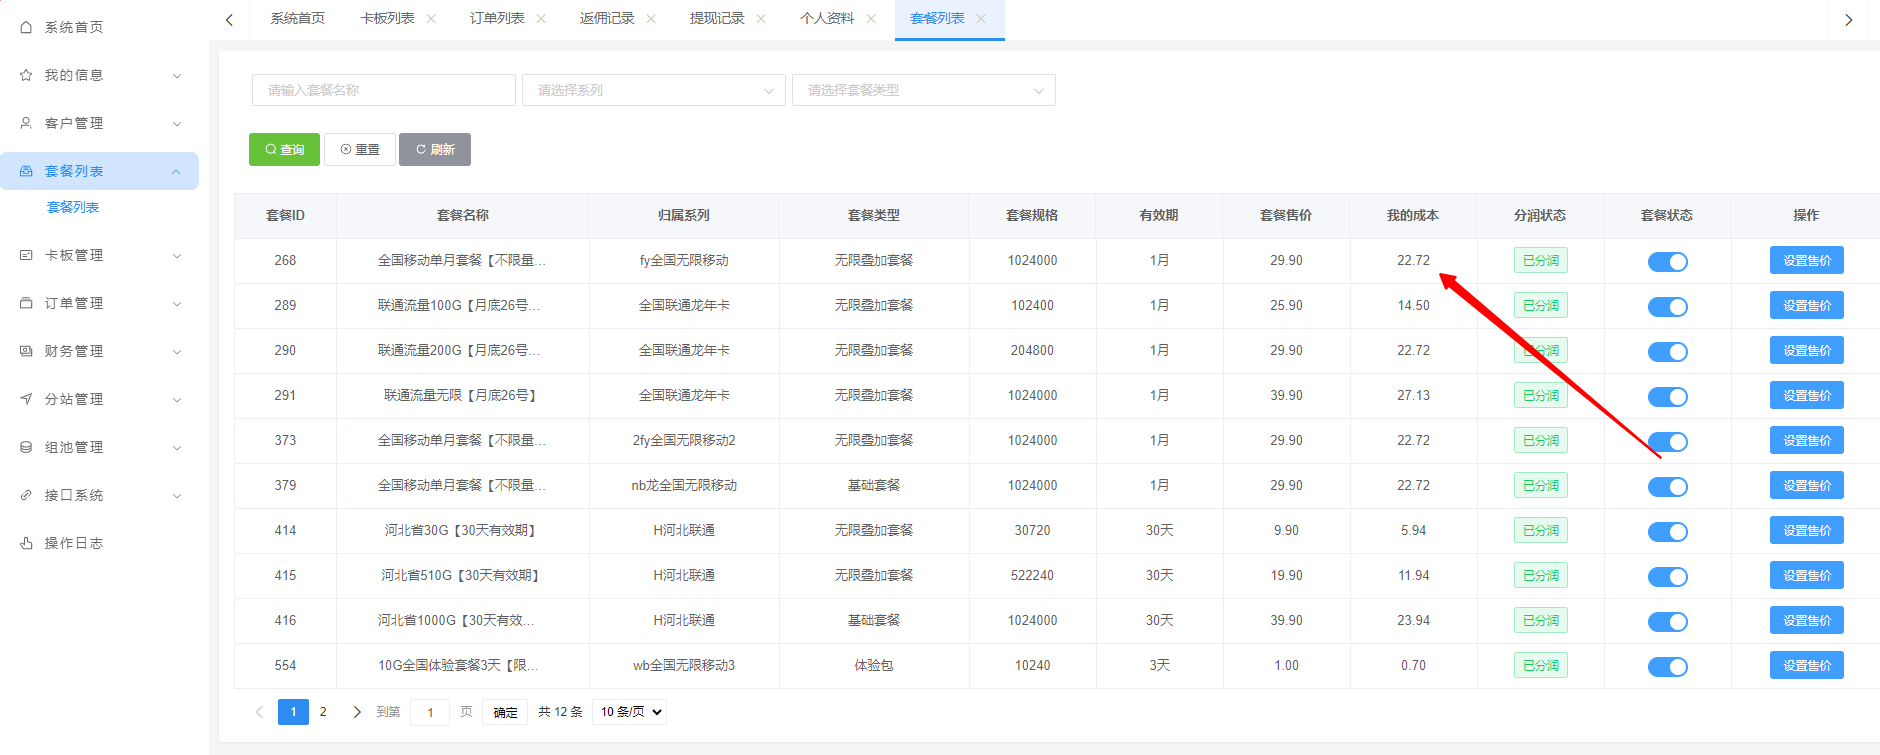
Task: Click the green 查询 button
Action: pos(284,149)
